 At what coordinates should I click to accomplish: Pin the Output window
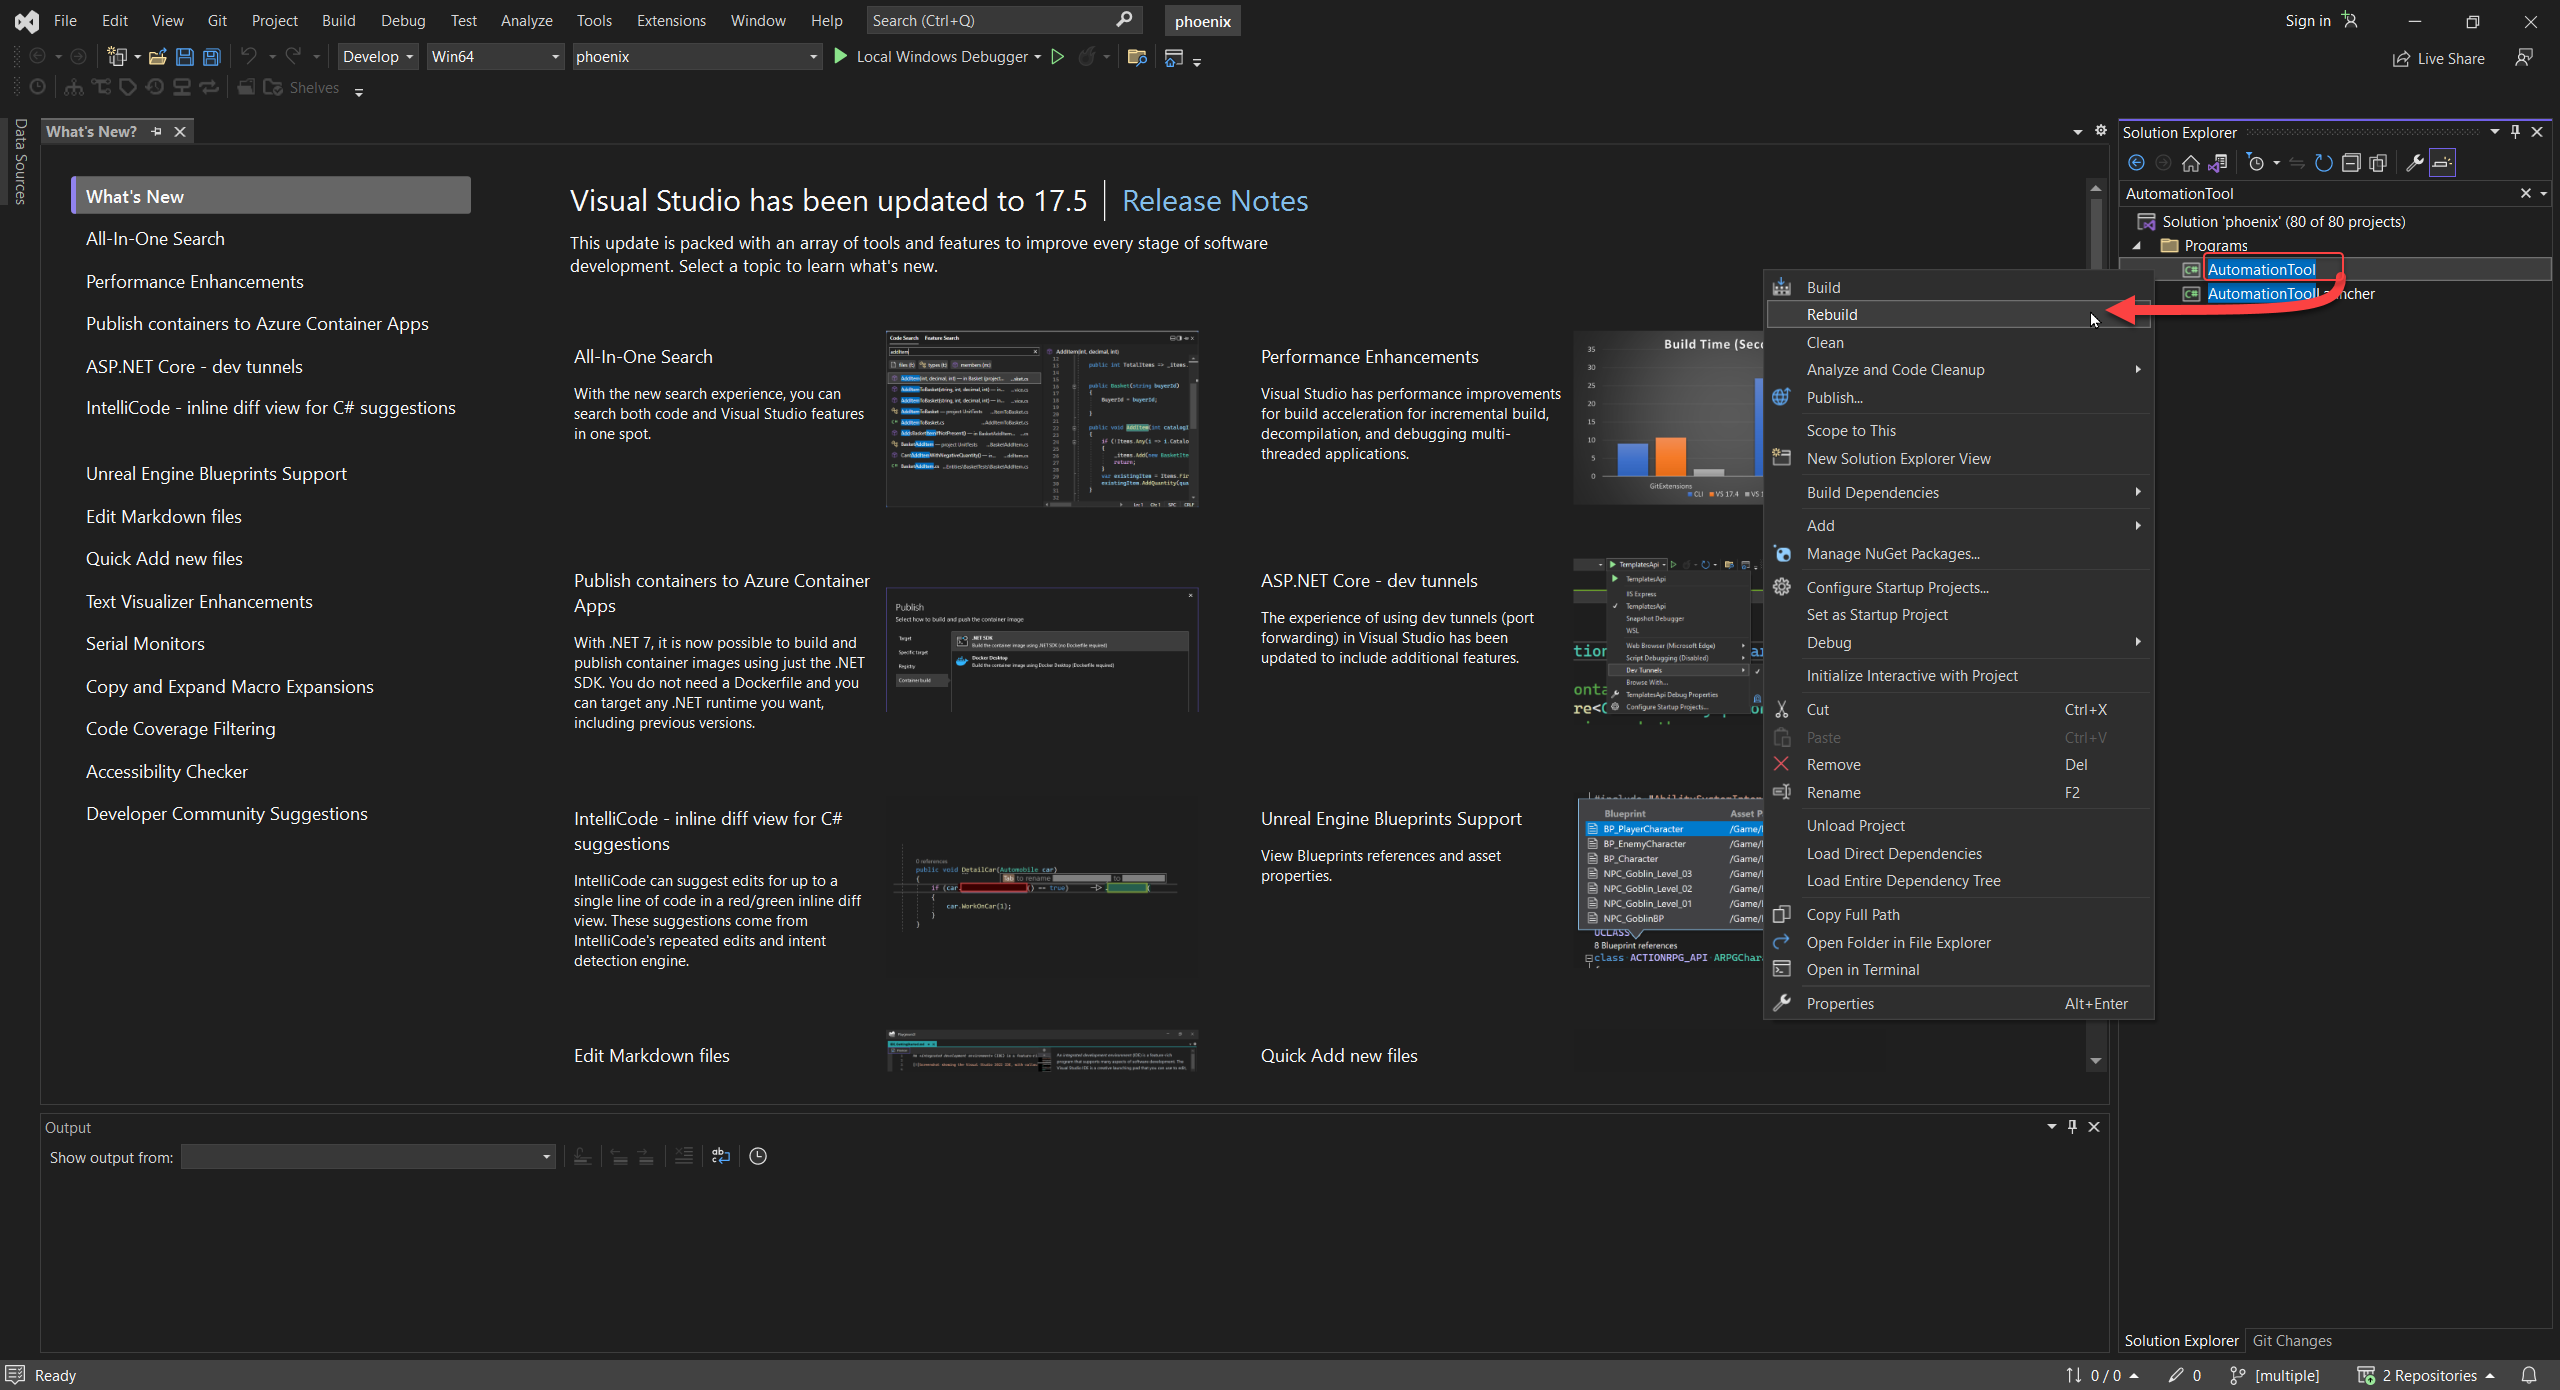pyautogui.click(x=2072, y=1126)
